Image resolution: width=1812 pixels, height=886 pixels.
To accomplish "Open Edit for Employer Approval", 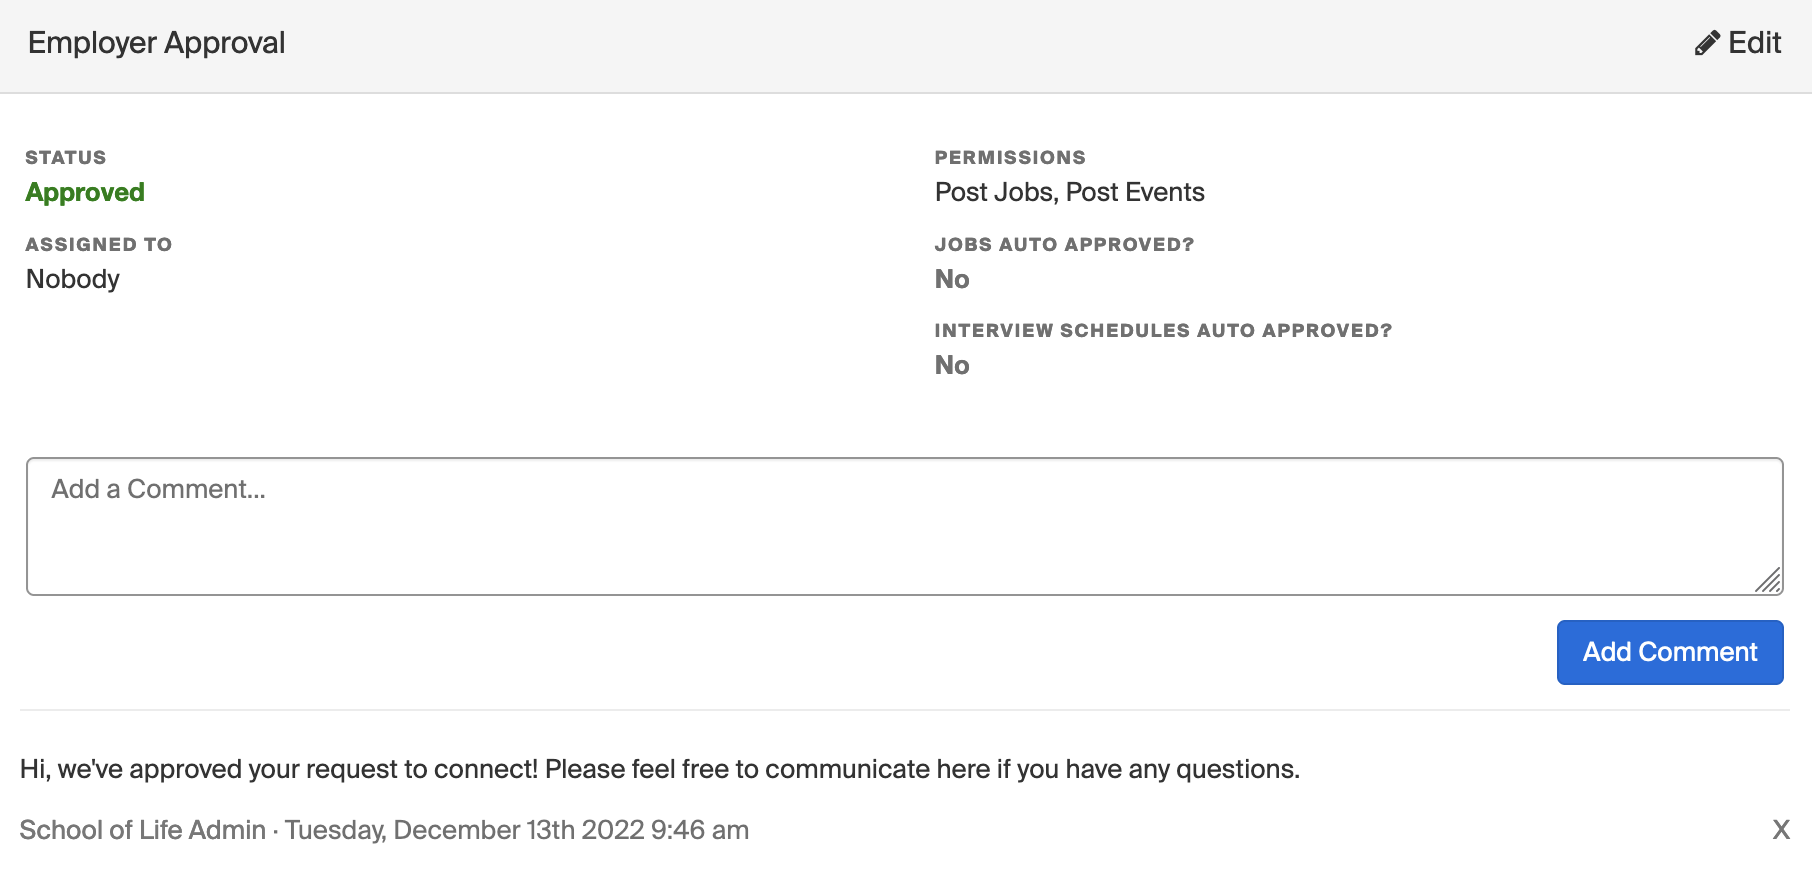I will 1738,43.
